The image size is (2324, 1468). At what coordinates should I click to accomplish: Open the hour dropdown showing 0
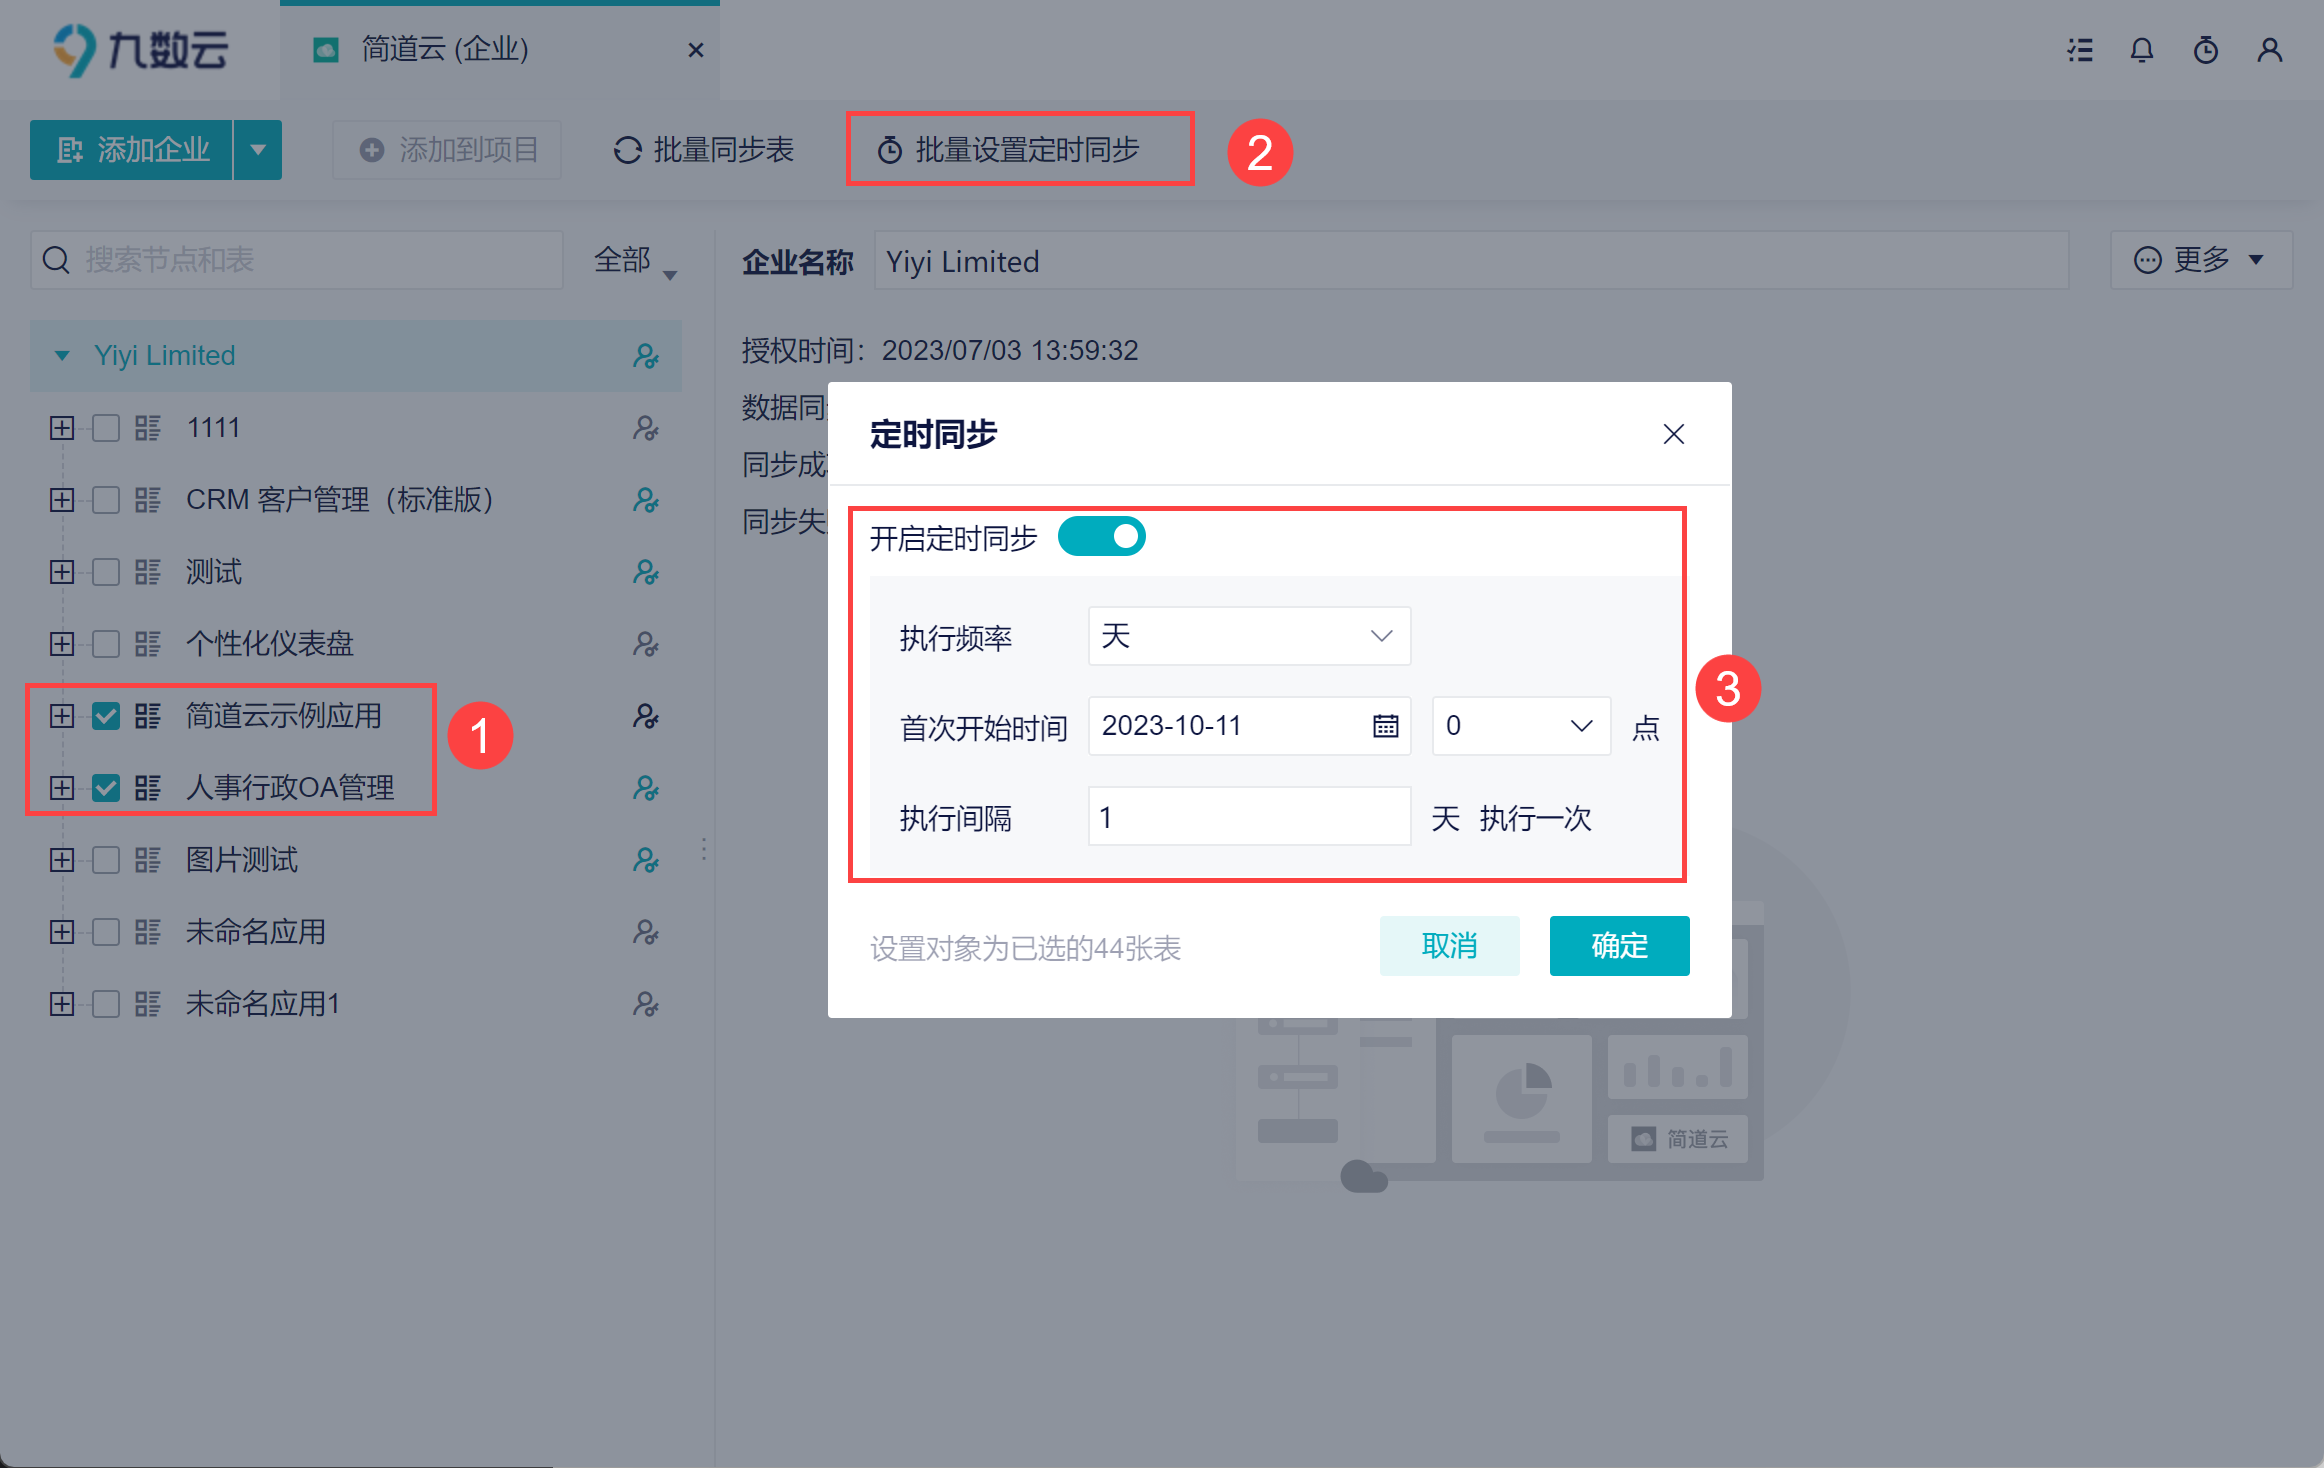1520,726
